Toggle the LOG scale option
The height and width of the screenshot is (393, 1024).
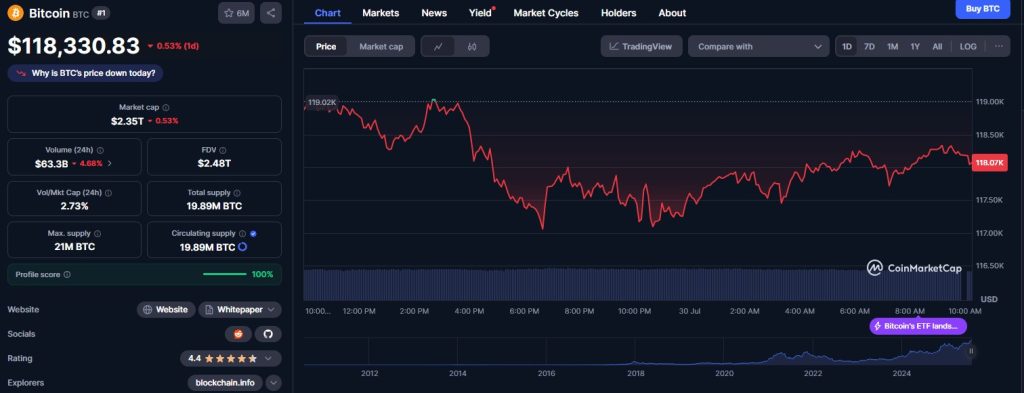click(x=968, y=46)
